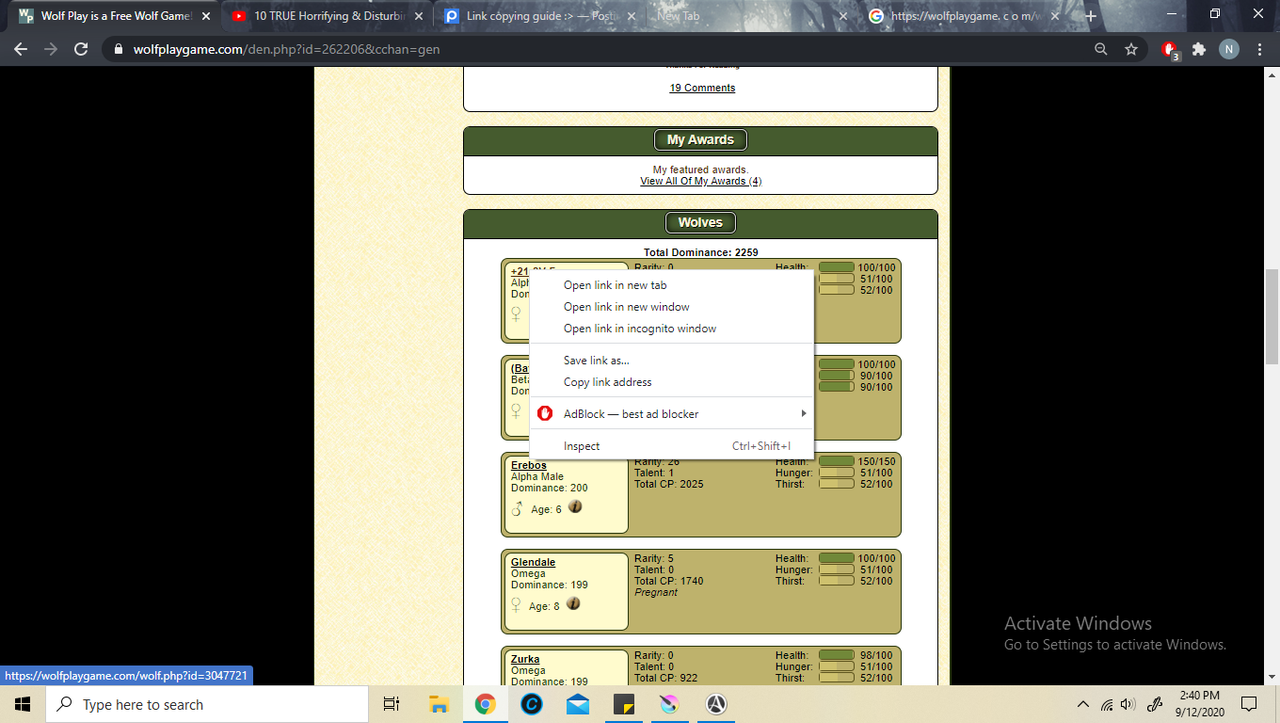
Task: Choose Save link as...
Action: (672, 360)
